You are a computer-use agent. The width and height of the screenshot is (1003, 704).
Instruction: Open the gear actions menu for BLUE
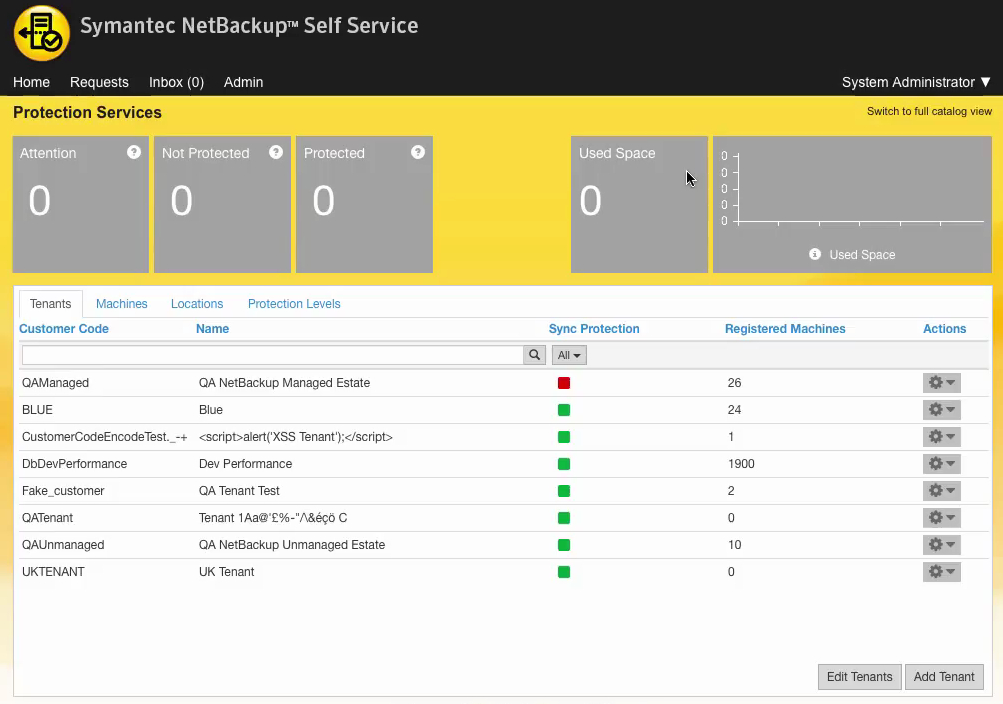tap(942, 410)
